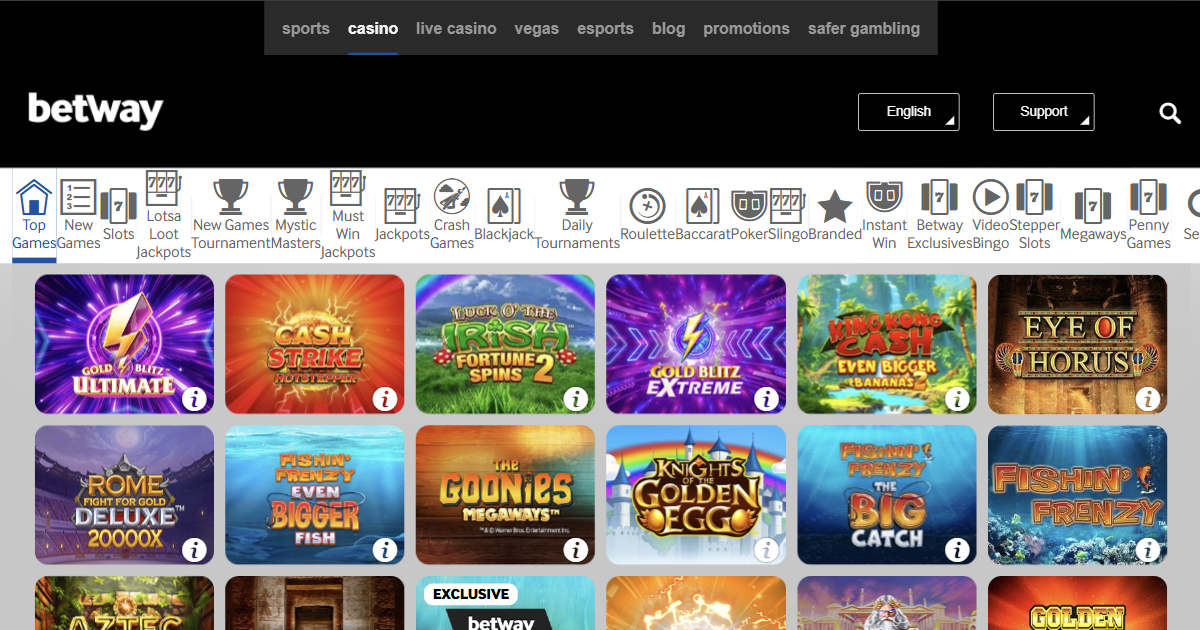Viewport: 1200px width, 630px height.
Task: Open the esports tab
Action: click(605, 28)
